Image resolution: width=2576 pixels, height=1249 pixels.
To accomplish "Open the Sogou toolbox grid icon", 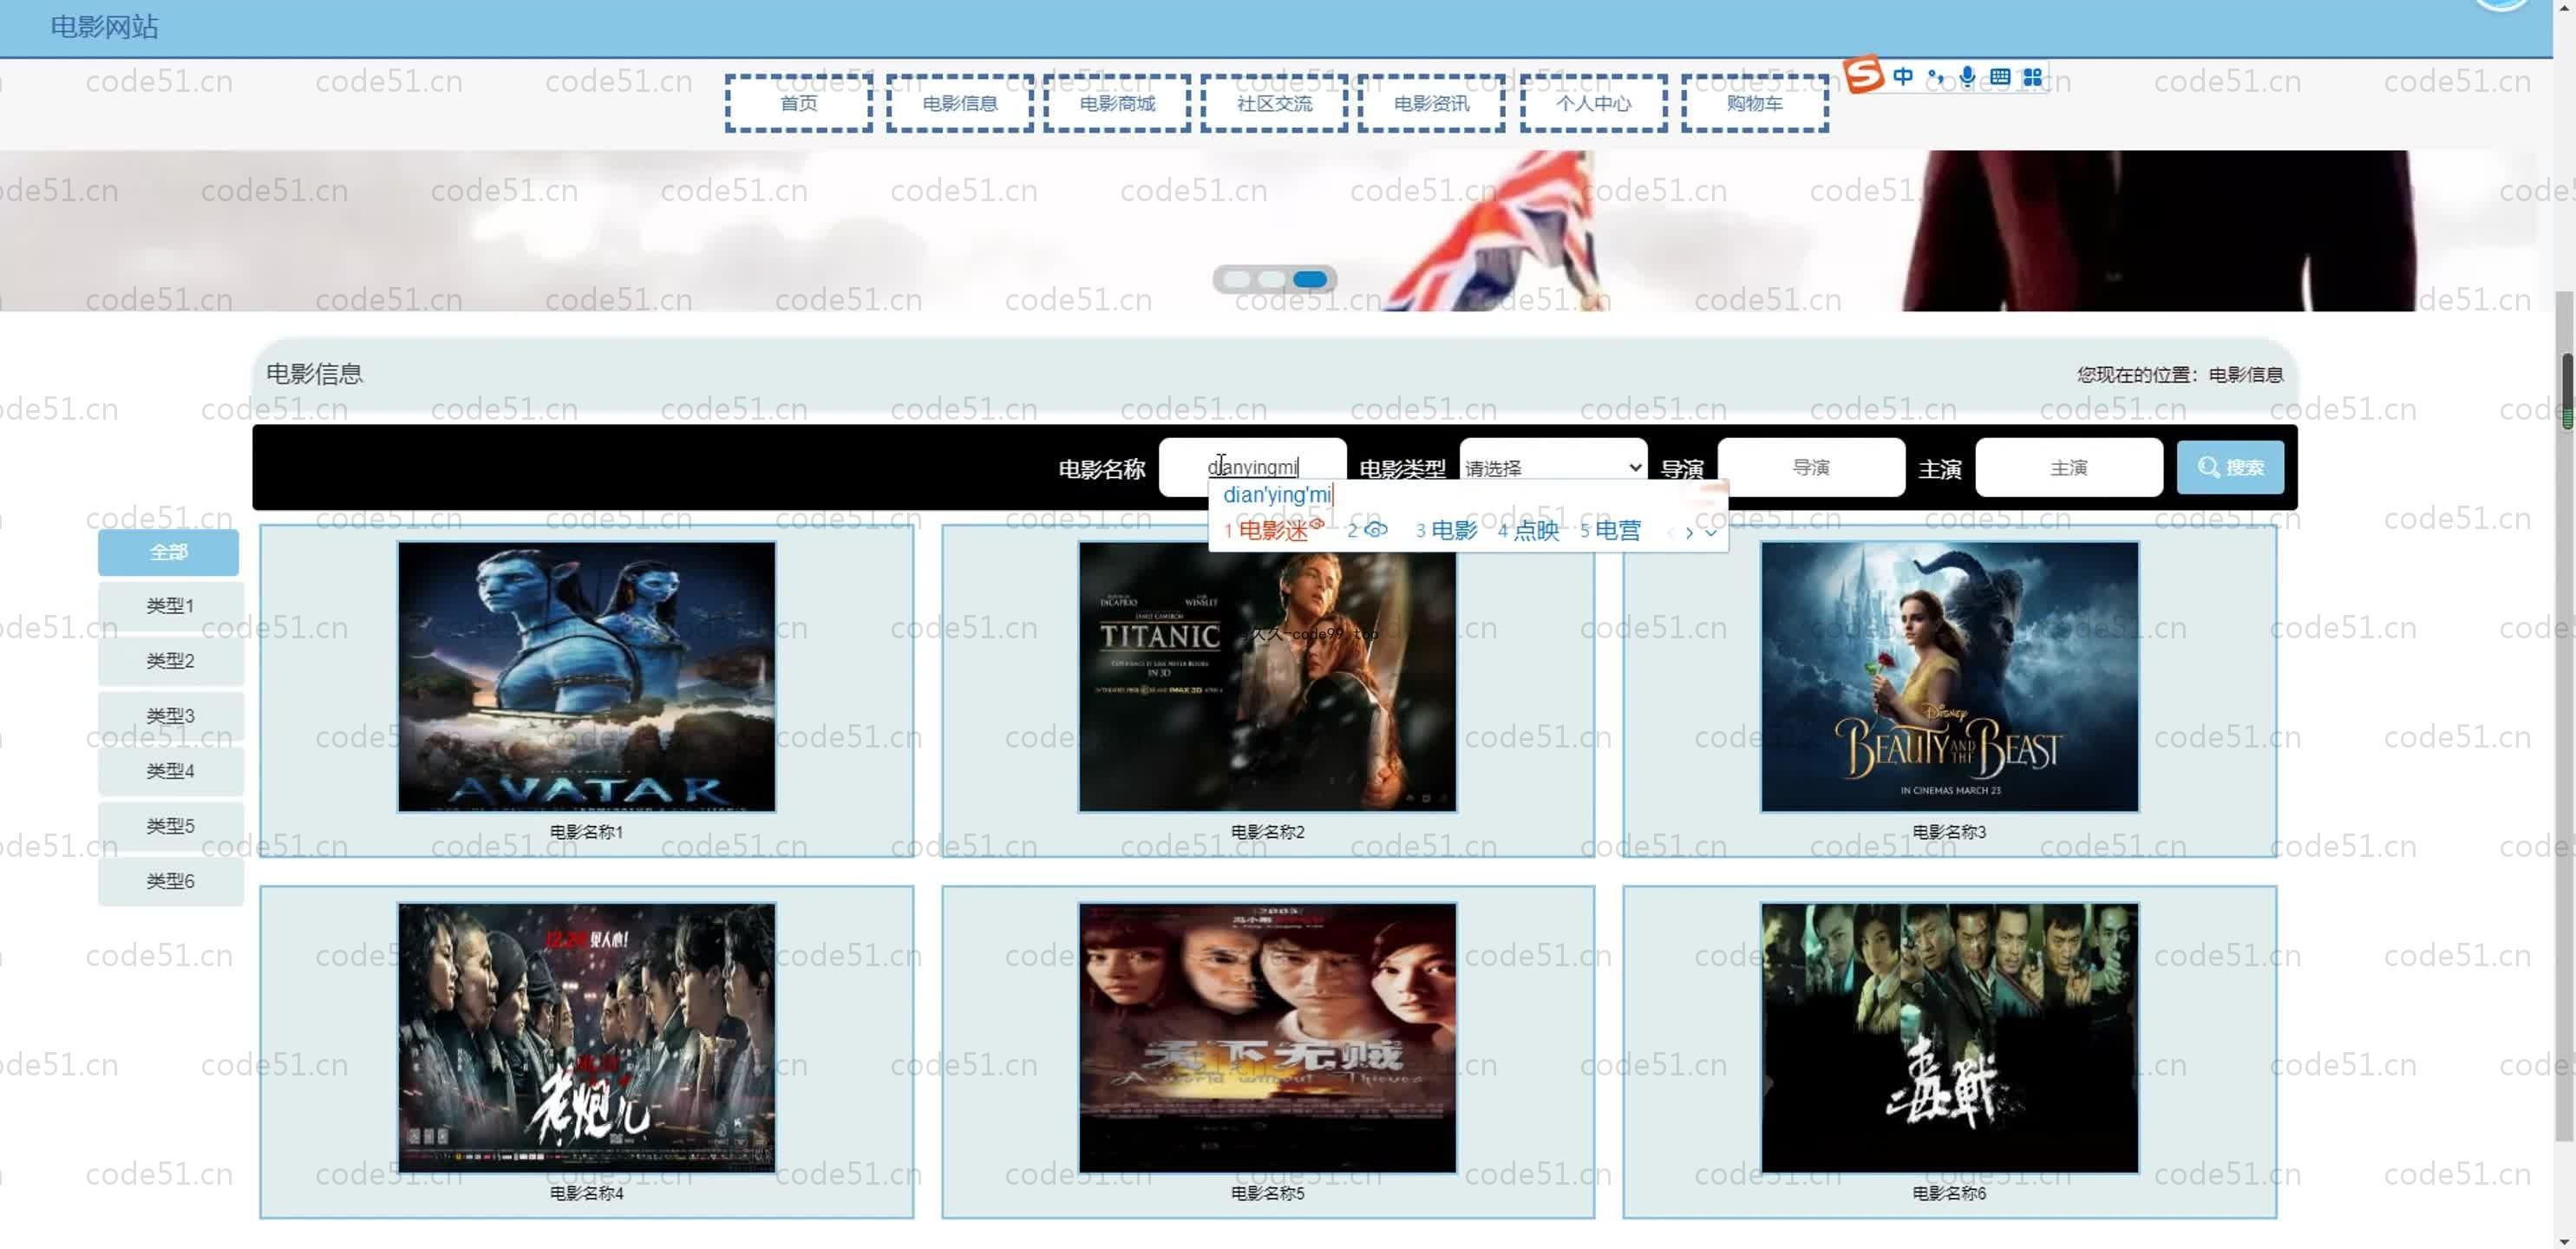I will click(2032, 77).
